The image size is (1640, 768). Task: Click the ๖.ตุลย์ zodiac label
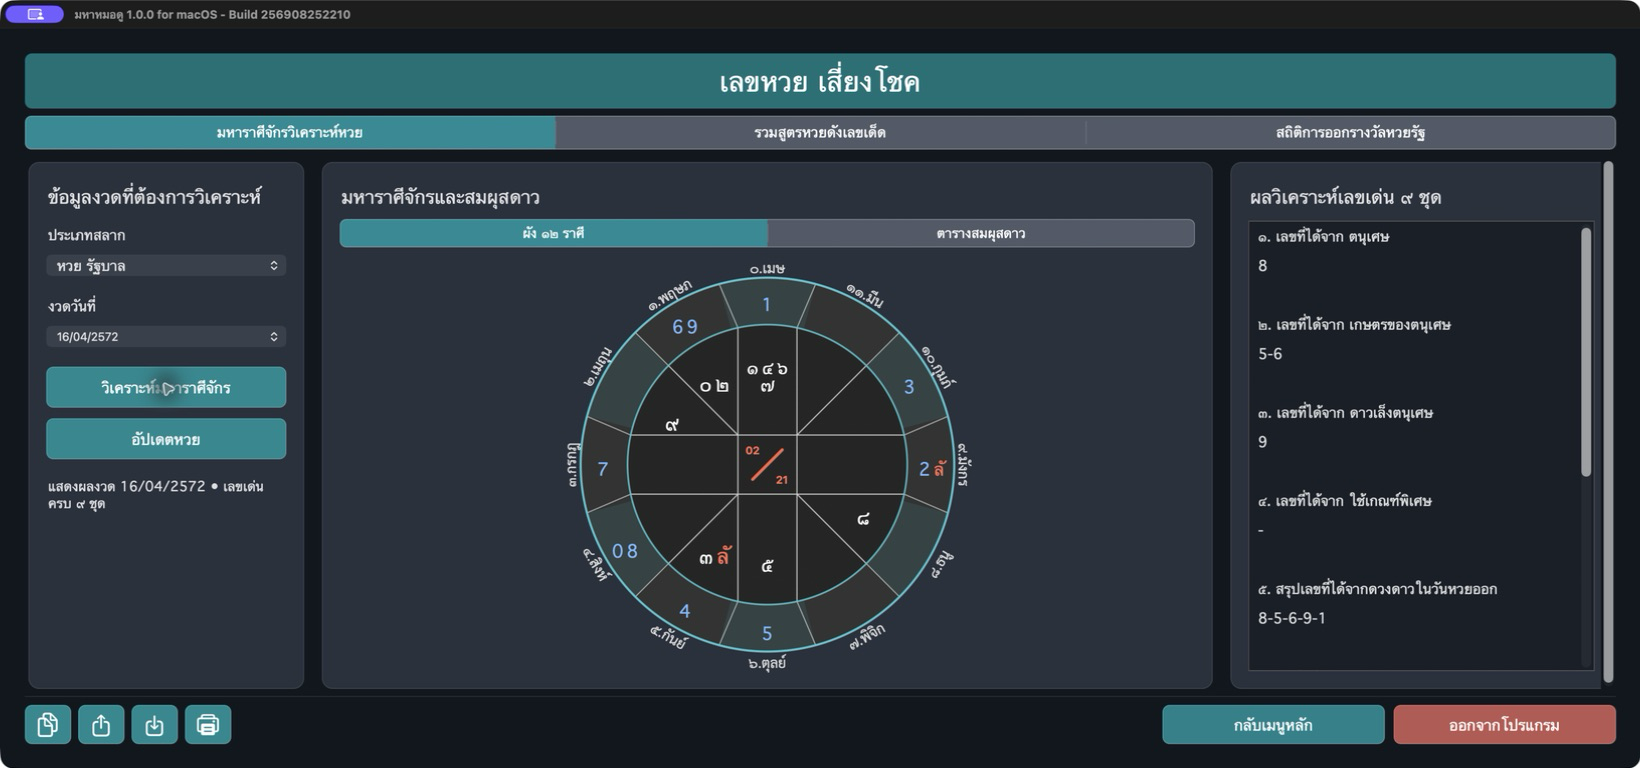click(767, 662)
